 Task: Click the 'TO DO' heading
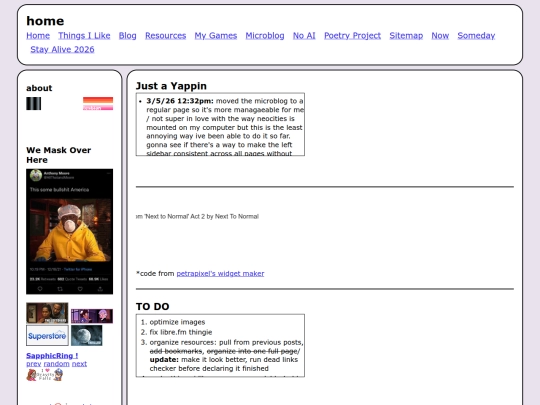point(153,307)
